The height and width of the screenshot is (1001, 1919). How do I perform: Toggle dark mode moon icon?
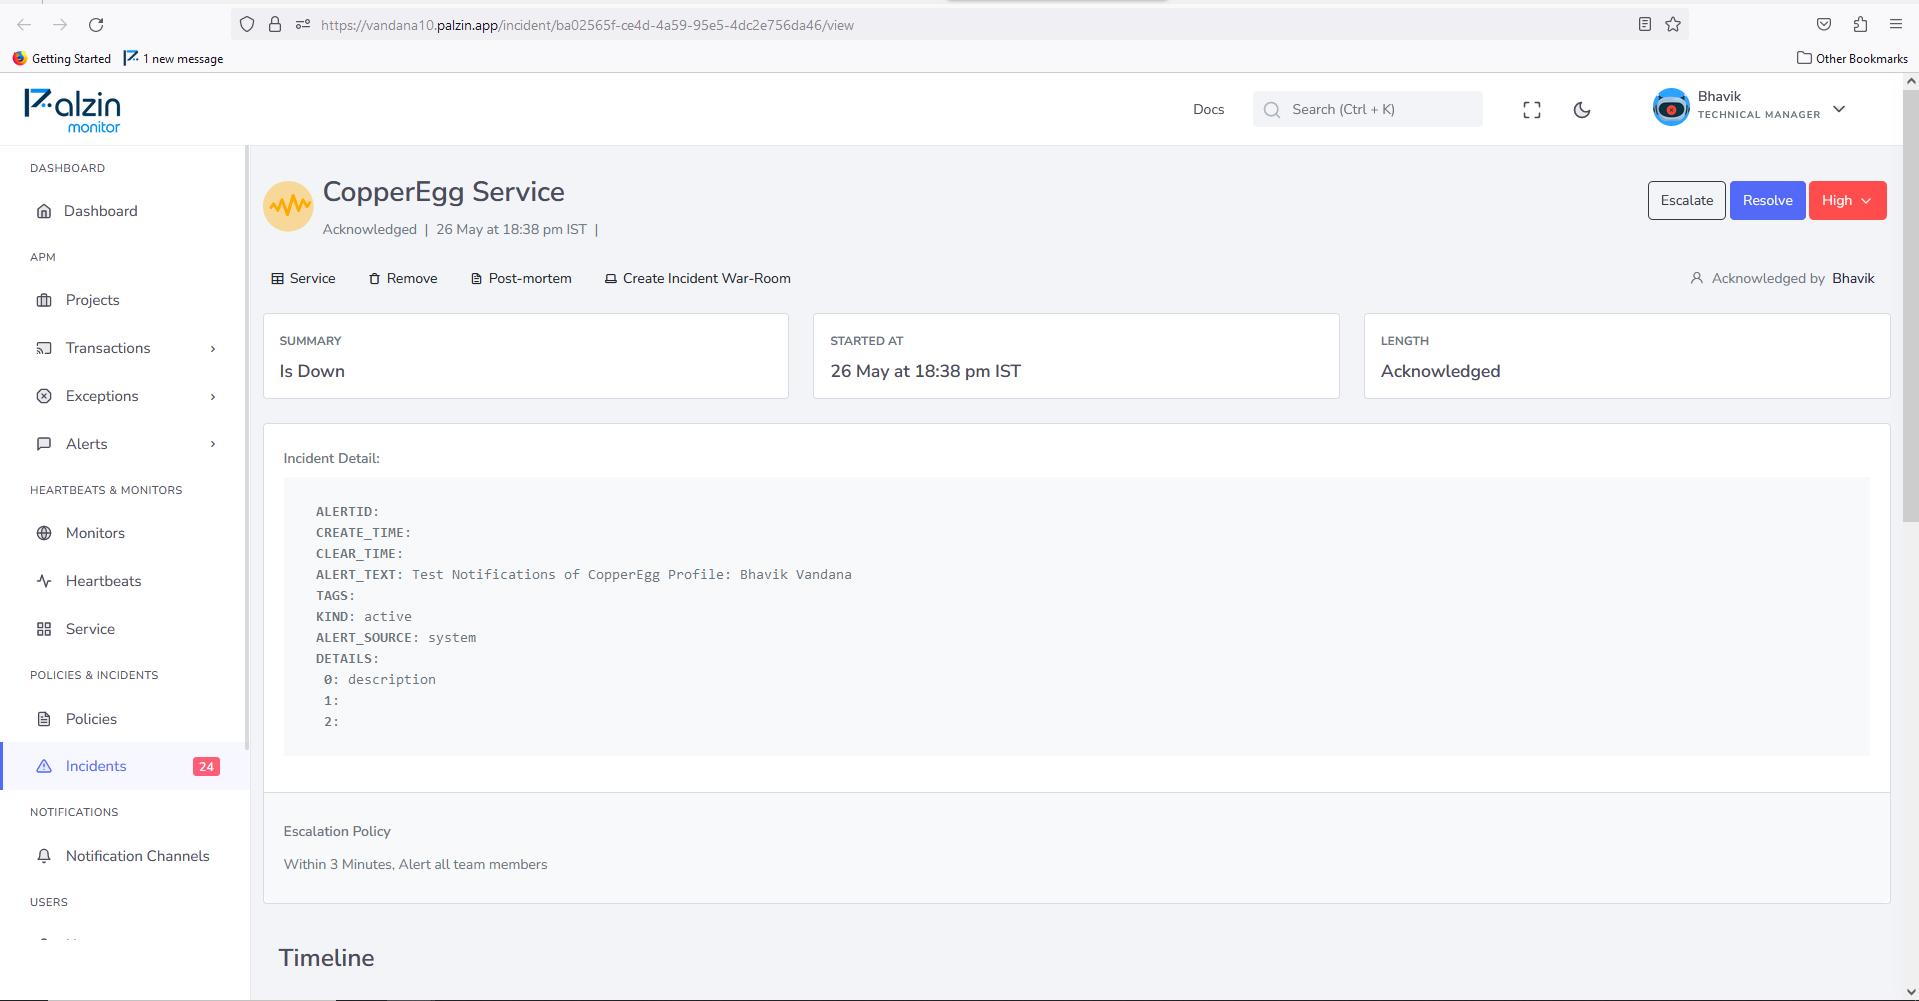click(1581, 110)
